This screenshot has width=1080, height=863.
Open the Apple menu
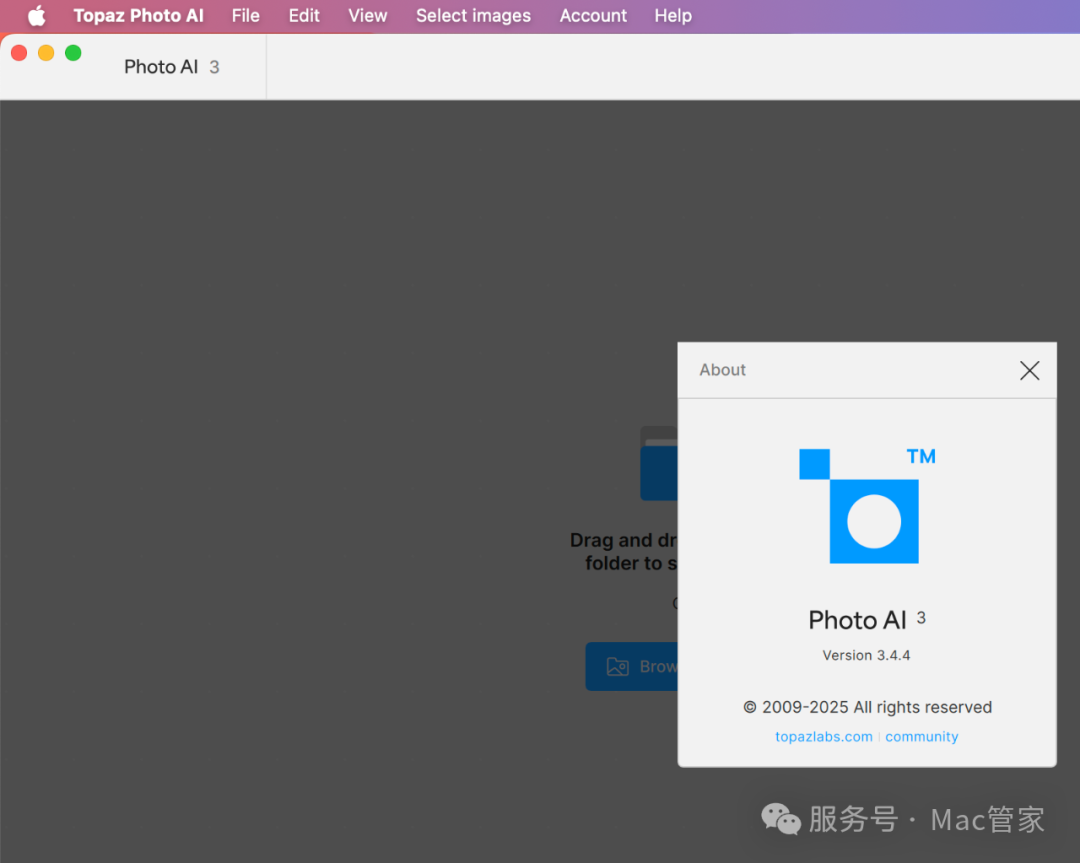coord(36,16)
